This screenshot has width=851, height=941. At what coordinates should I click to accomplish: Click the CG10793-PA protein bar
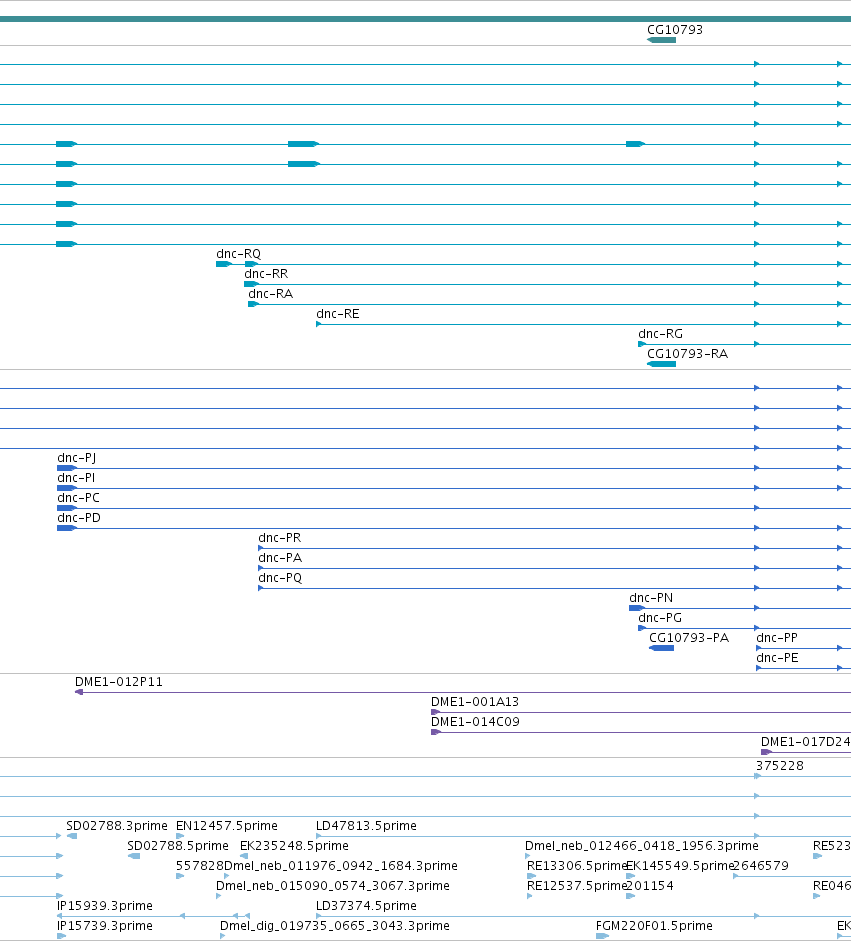click(661, 648)
